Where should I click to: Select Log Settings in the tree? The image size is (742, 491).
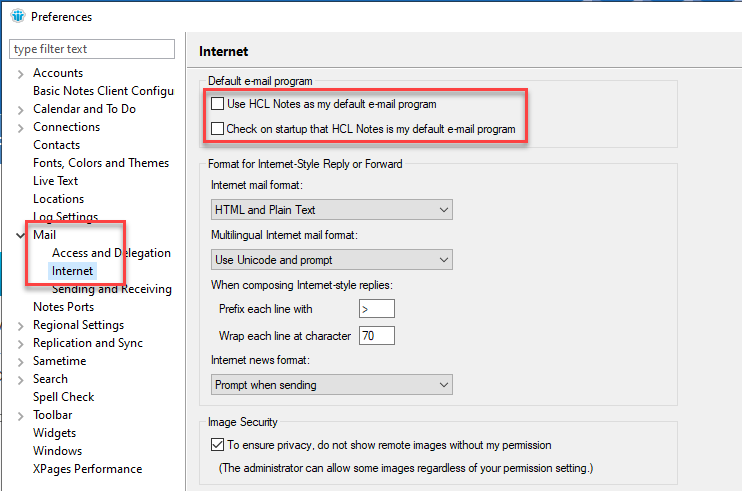65,217
